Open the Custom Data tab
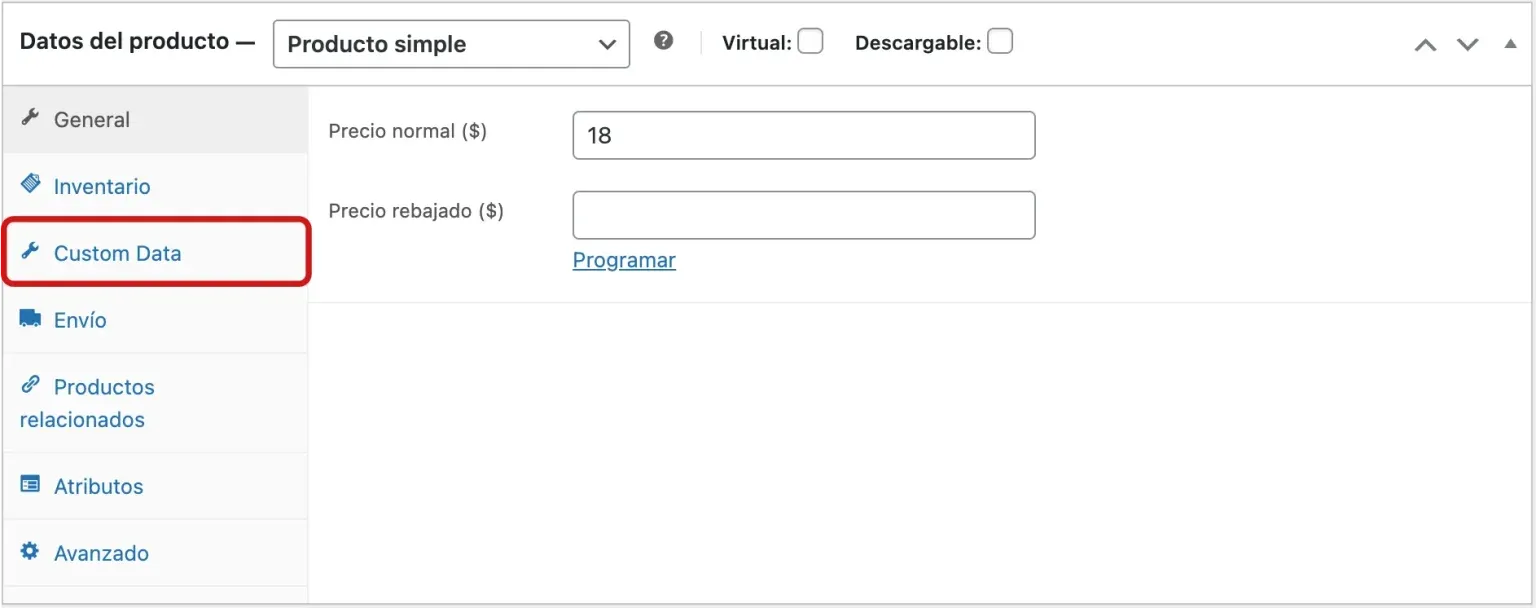The image size is (1536, 608). pyautogui.click(x=117, y=253)
